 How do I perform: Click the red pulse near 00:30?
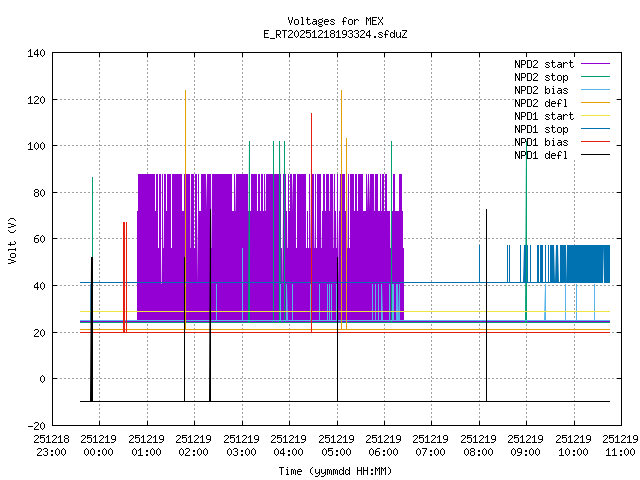tap(125, 275)
